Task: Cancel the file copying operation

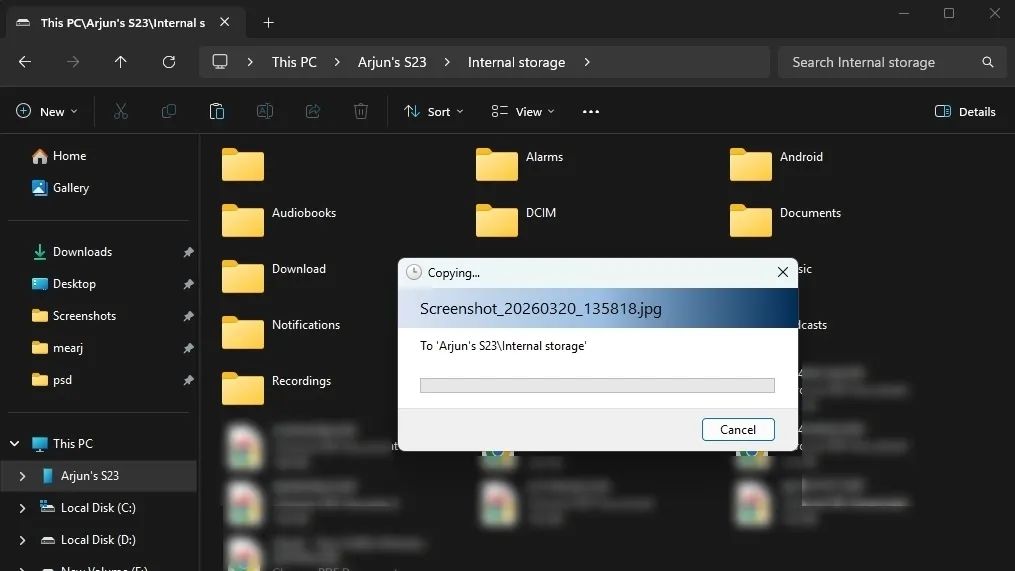Action: 738,430
